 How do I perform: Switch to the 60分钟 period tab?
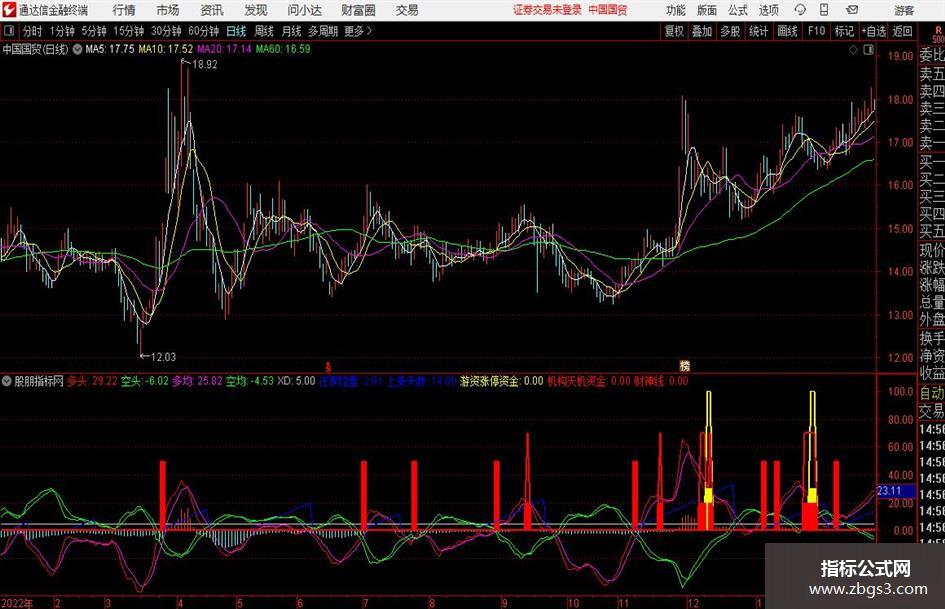(x=203, y=31)
